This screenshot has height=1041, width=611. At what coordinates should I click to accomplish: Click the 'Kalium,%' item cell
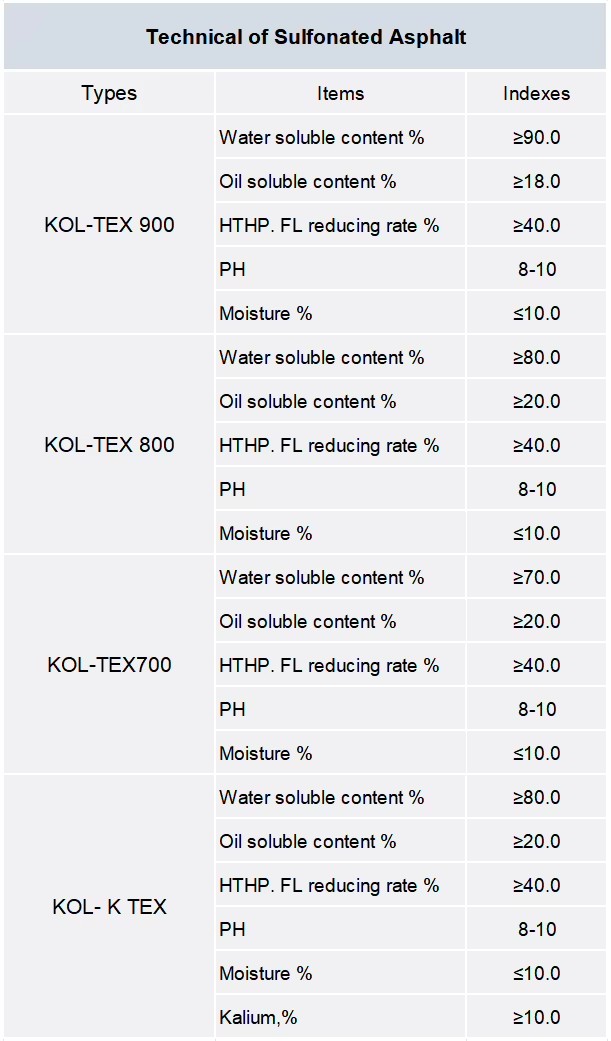coord(340,1016)
